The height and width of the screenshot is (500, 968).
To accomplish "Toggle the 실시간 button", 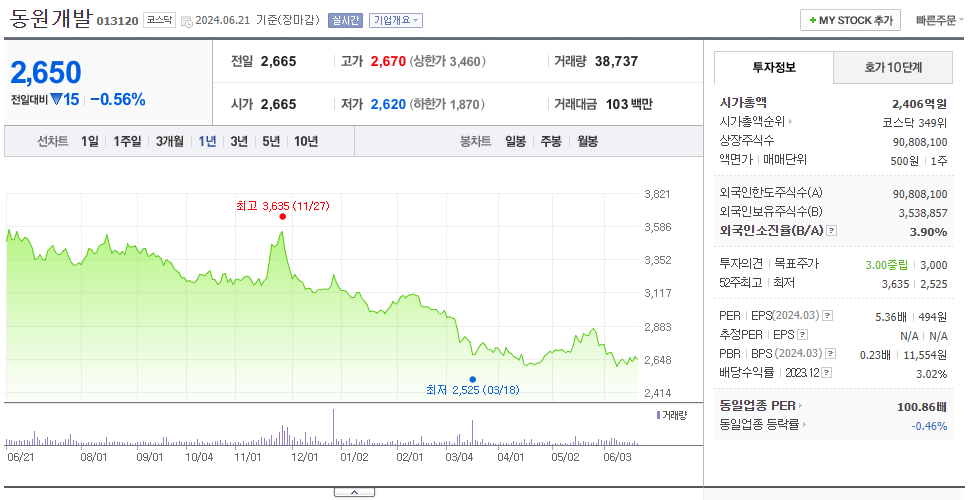I will 346,20.
